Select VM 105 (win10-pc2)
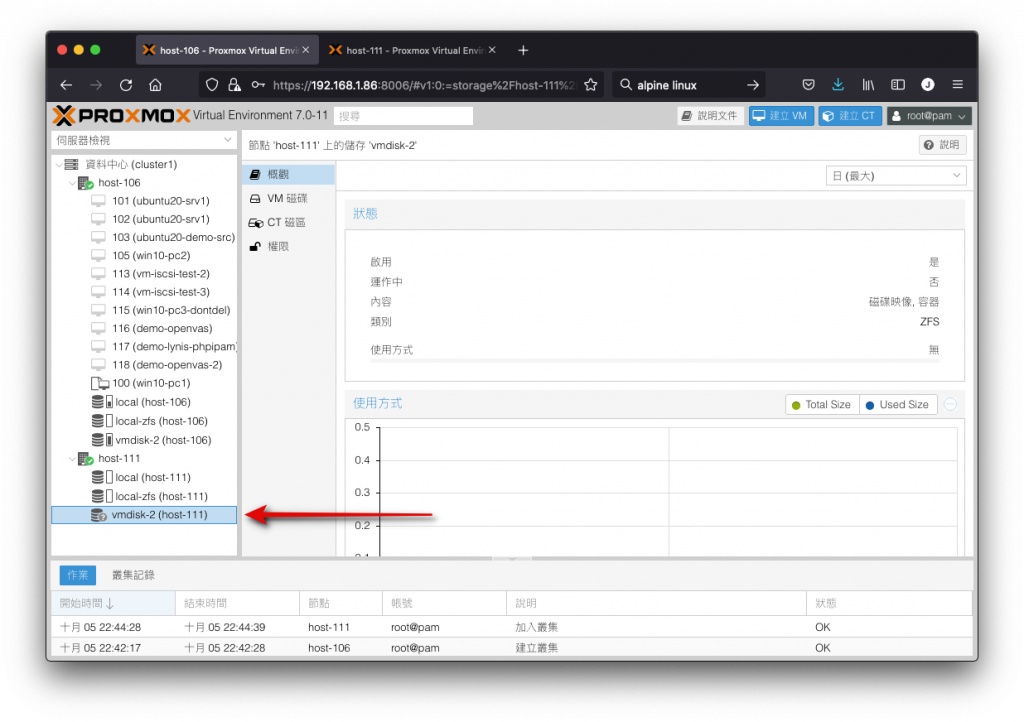This screenshot has height=722, width=1024. tap(151, 256)
